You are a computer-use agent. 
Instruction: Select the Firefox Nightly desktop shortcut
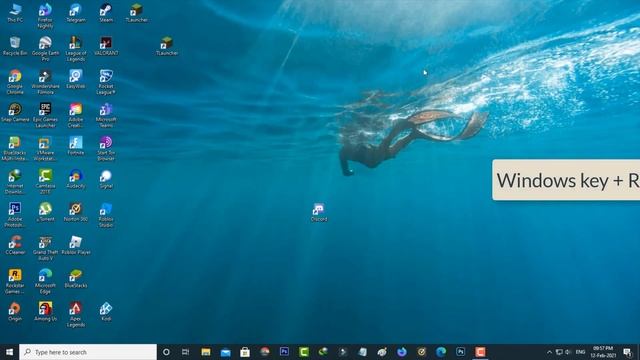(45, 16)
